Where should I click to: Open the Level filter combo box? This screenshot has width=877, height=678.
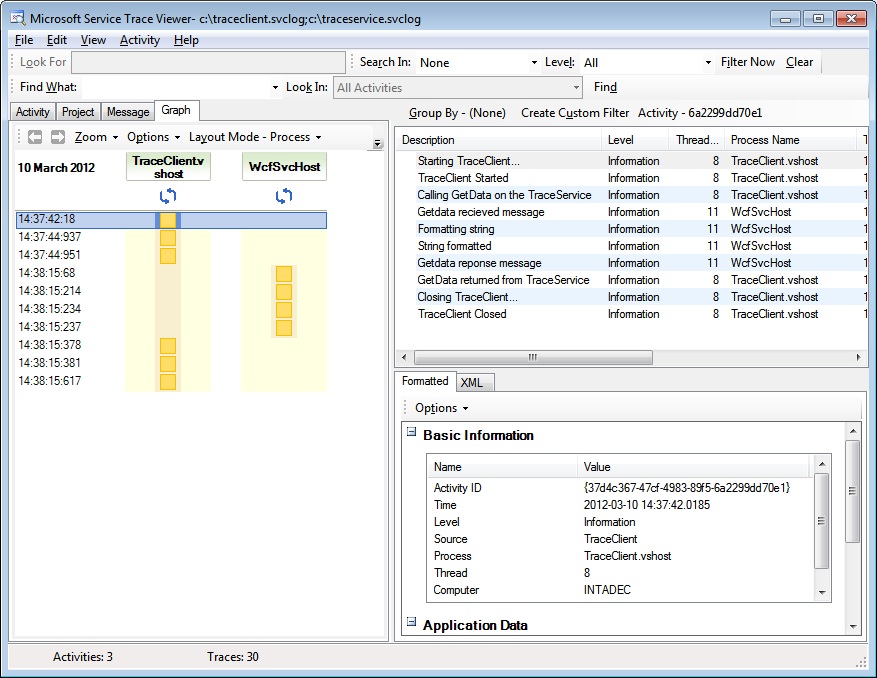tap(647, 63)
